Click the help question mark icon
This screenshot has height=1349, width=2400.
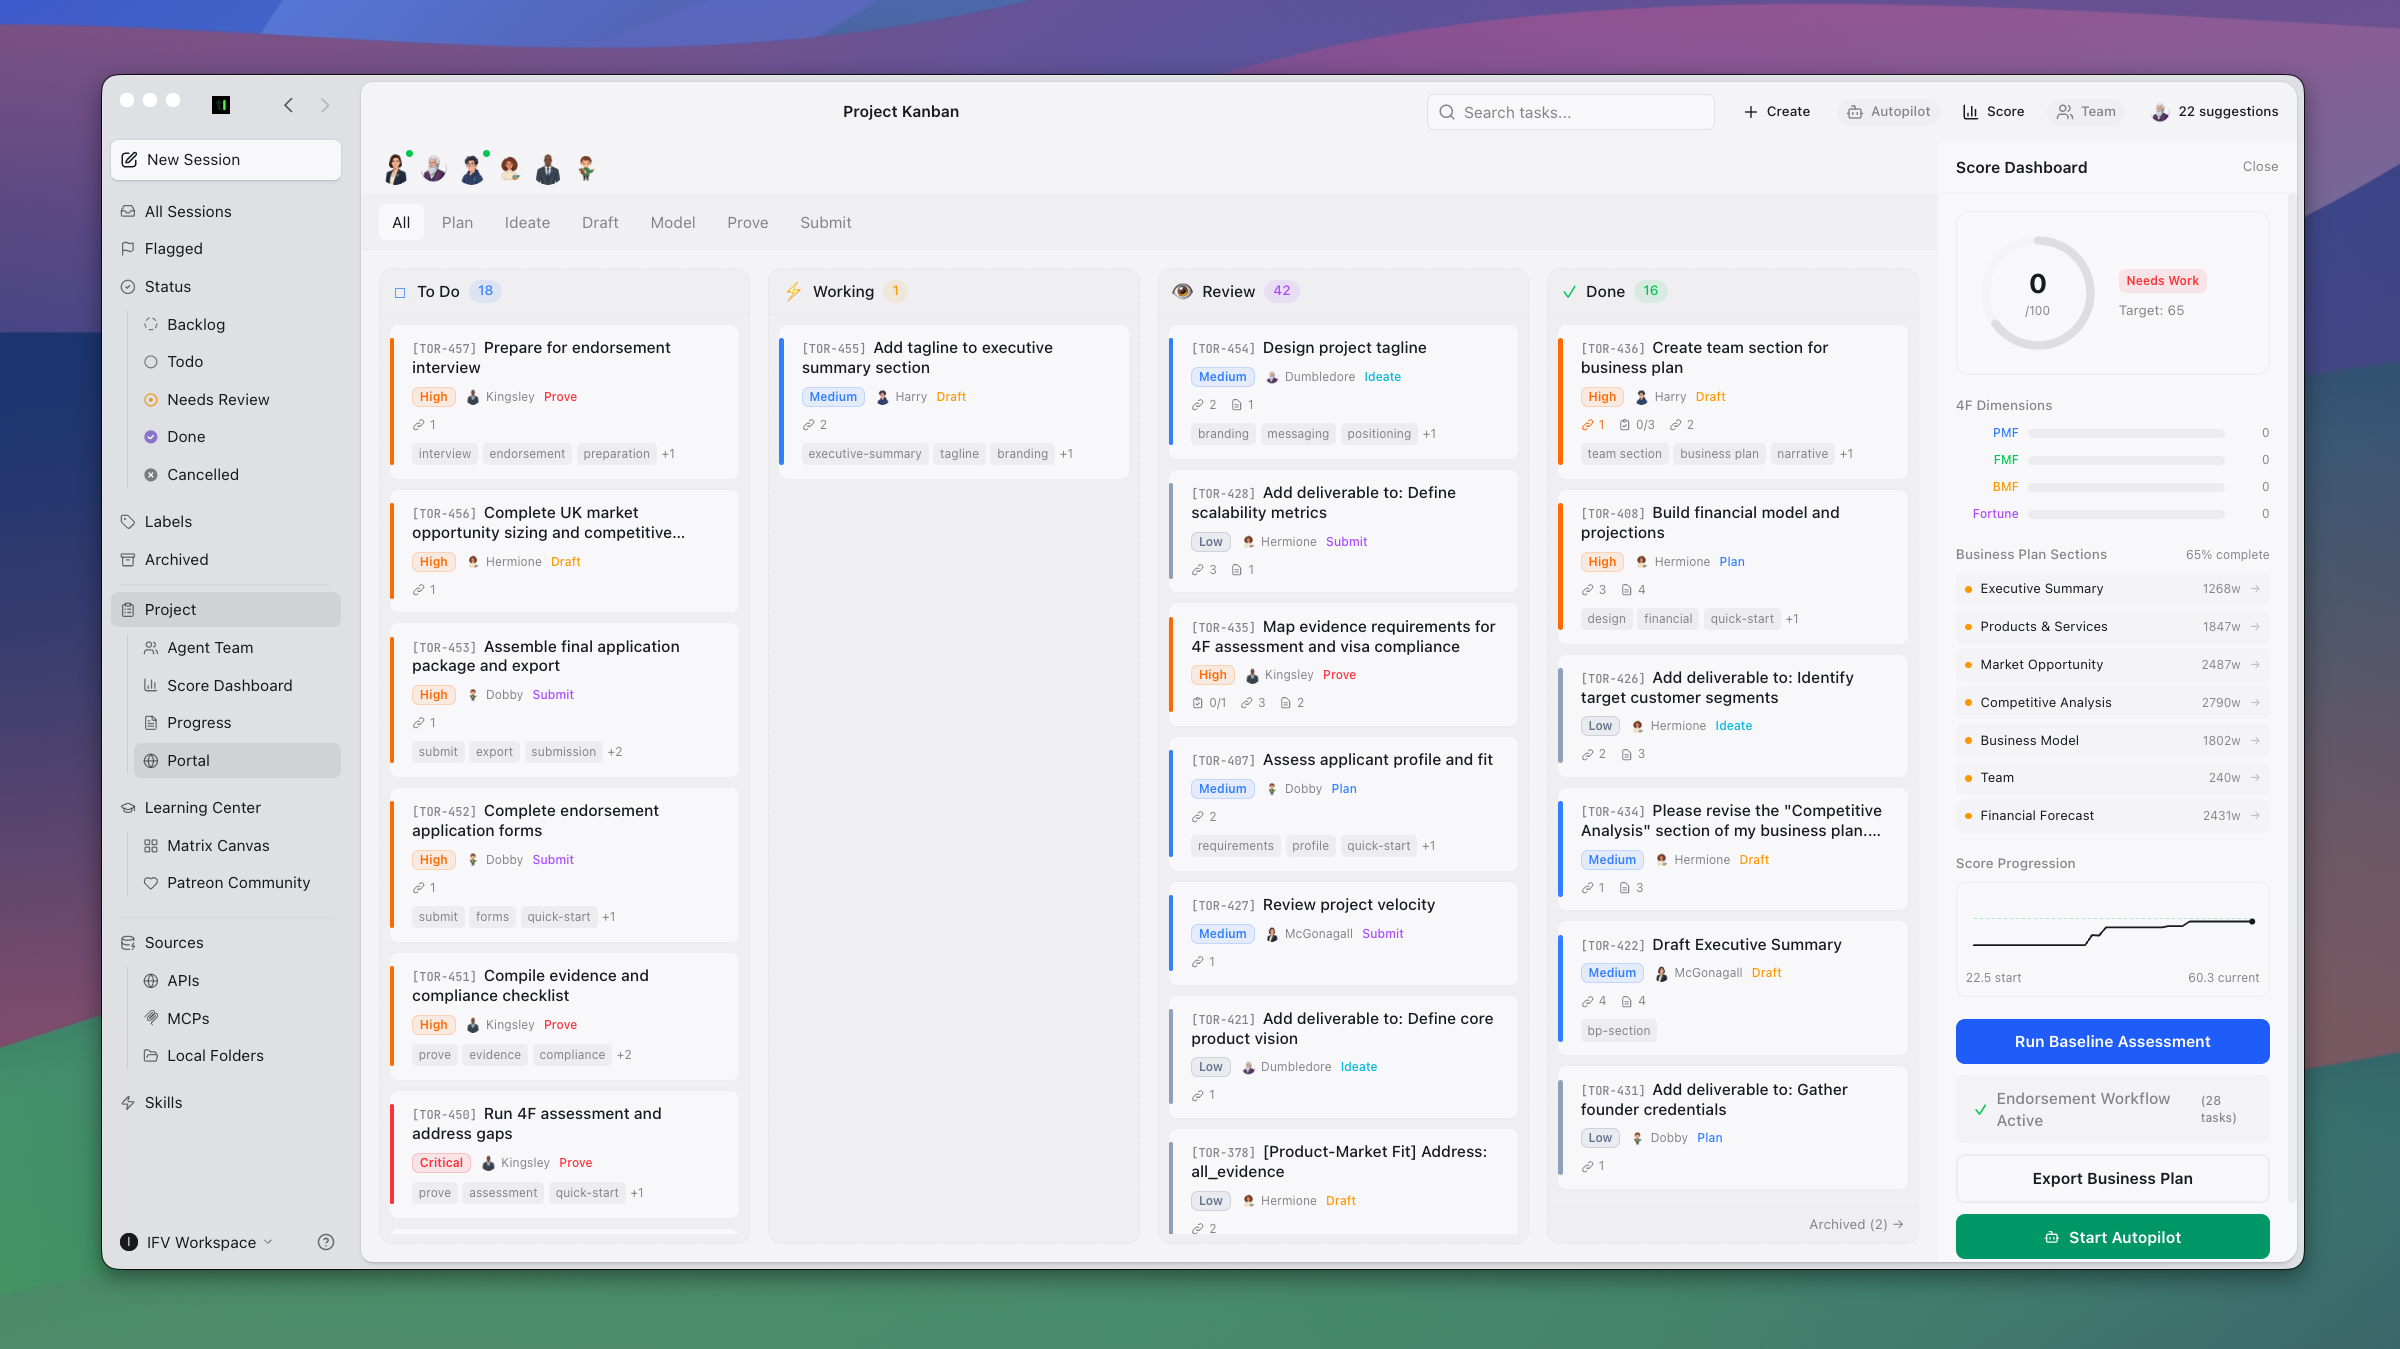click(326, 1242)
